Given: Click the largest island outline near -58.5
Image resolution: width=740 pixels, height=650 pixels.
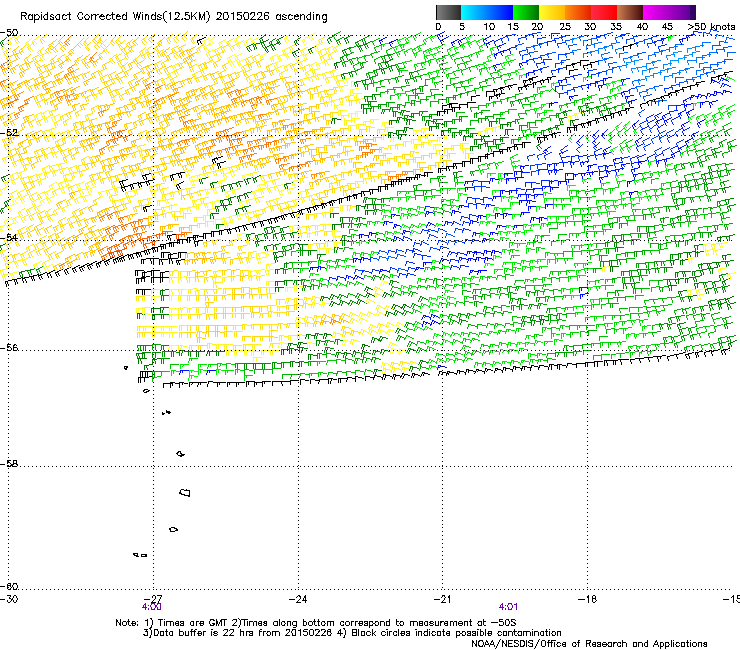Looking at the screenshot, I should click(185, 493).
